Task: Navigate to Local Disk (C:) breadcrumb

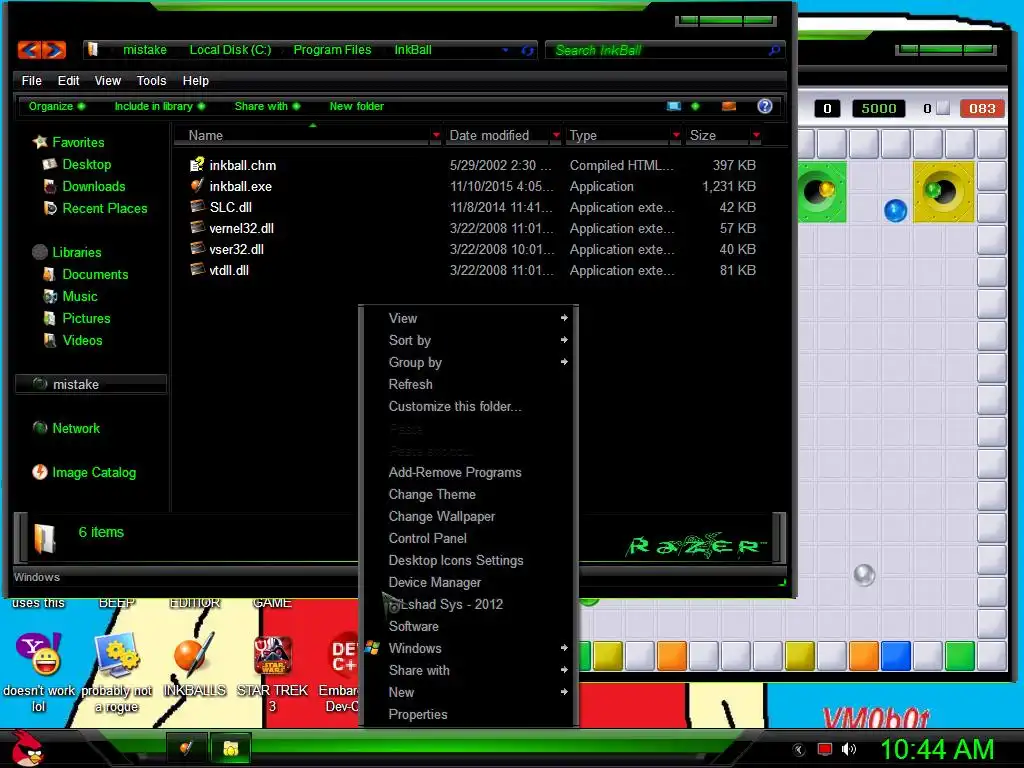Action: tap(230, 50)
